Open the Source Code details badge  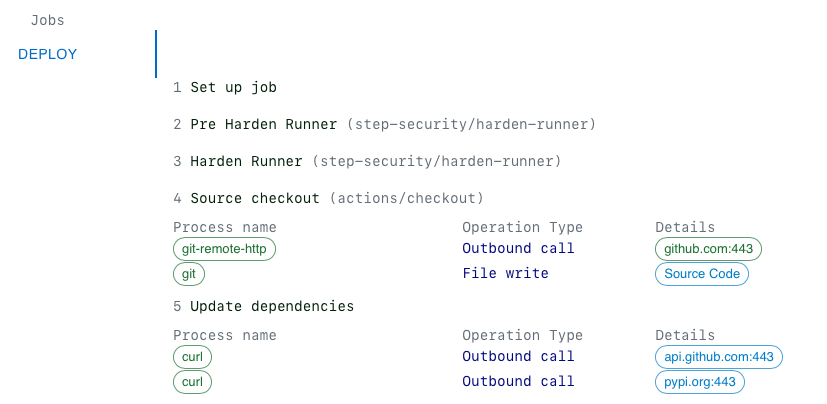[701, 274]
